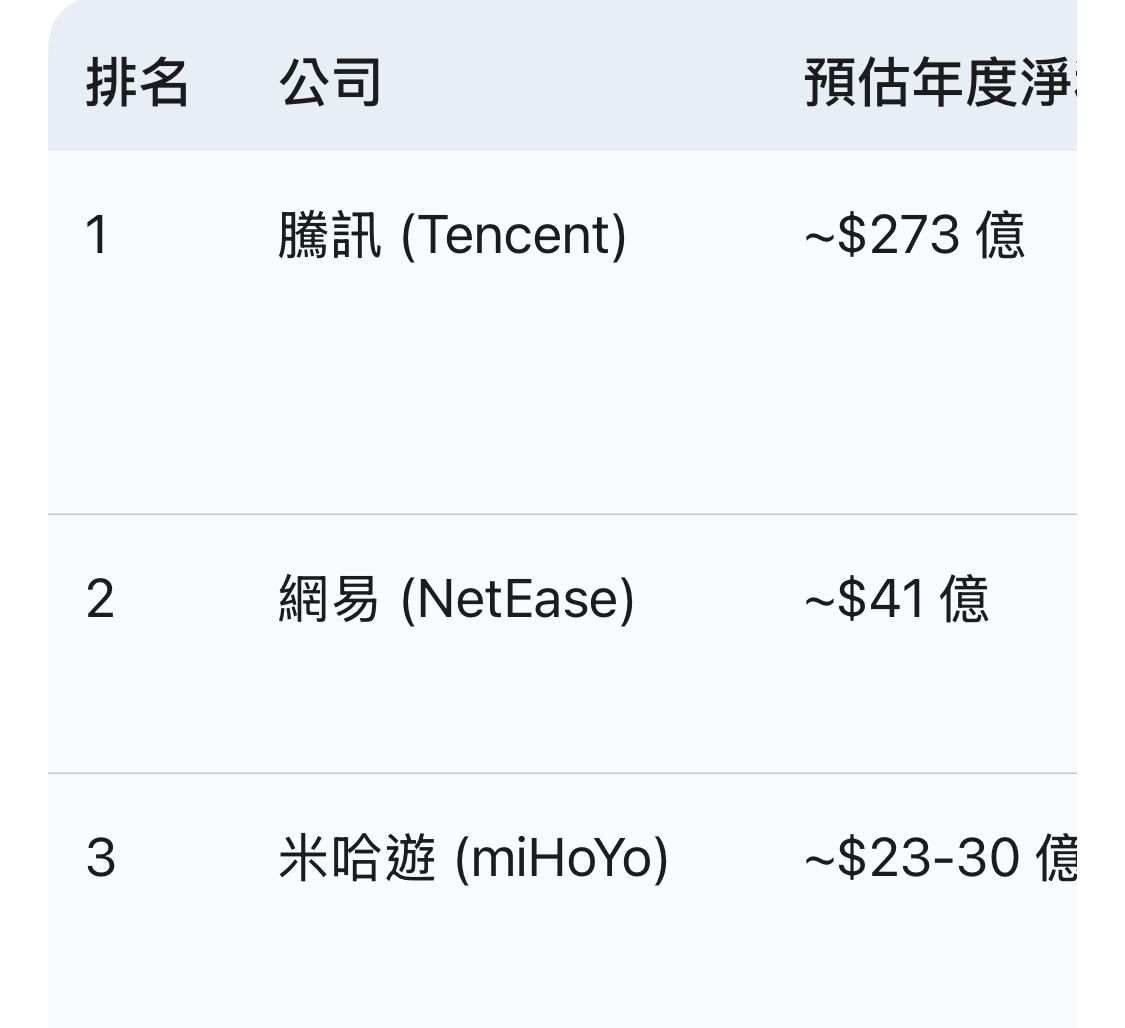This screenshot has height=1028, width=1125.
Task: Select rank number 1 in the table
Action: coord(97,237)
